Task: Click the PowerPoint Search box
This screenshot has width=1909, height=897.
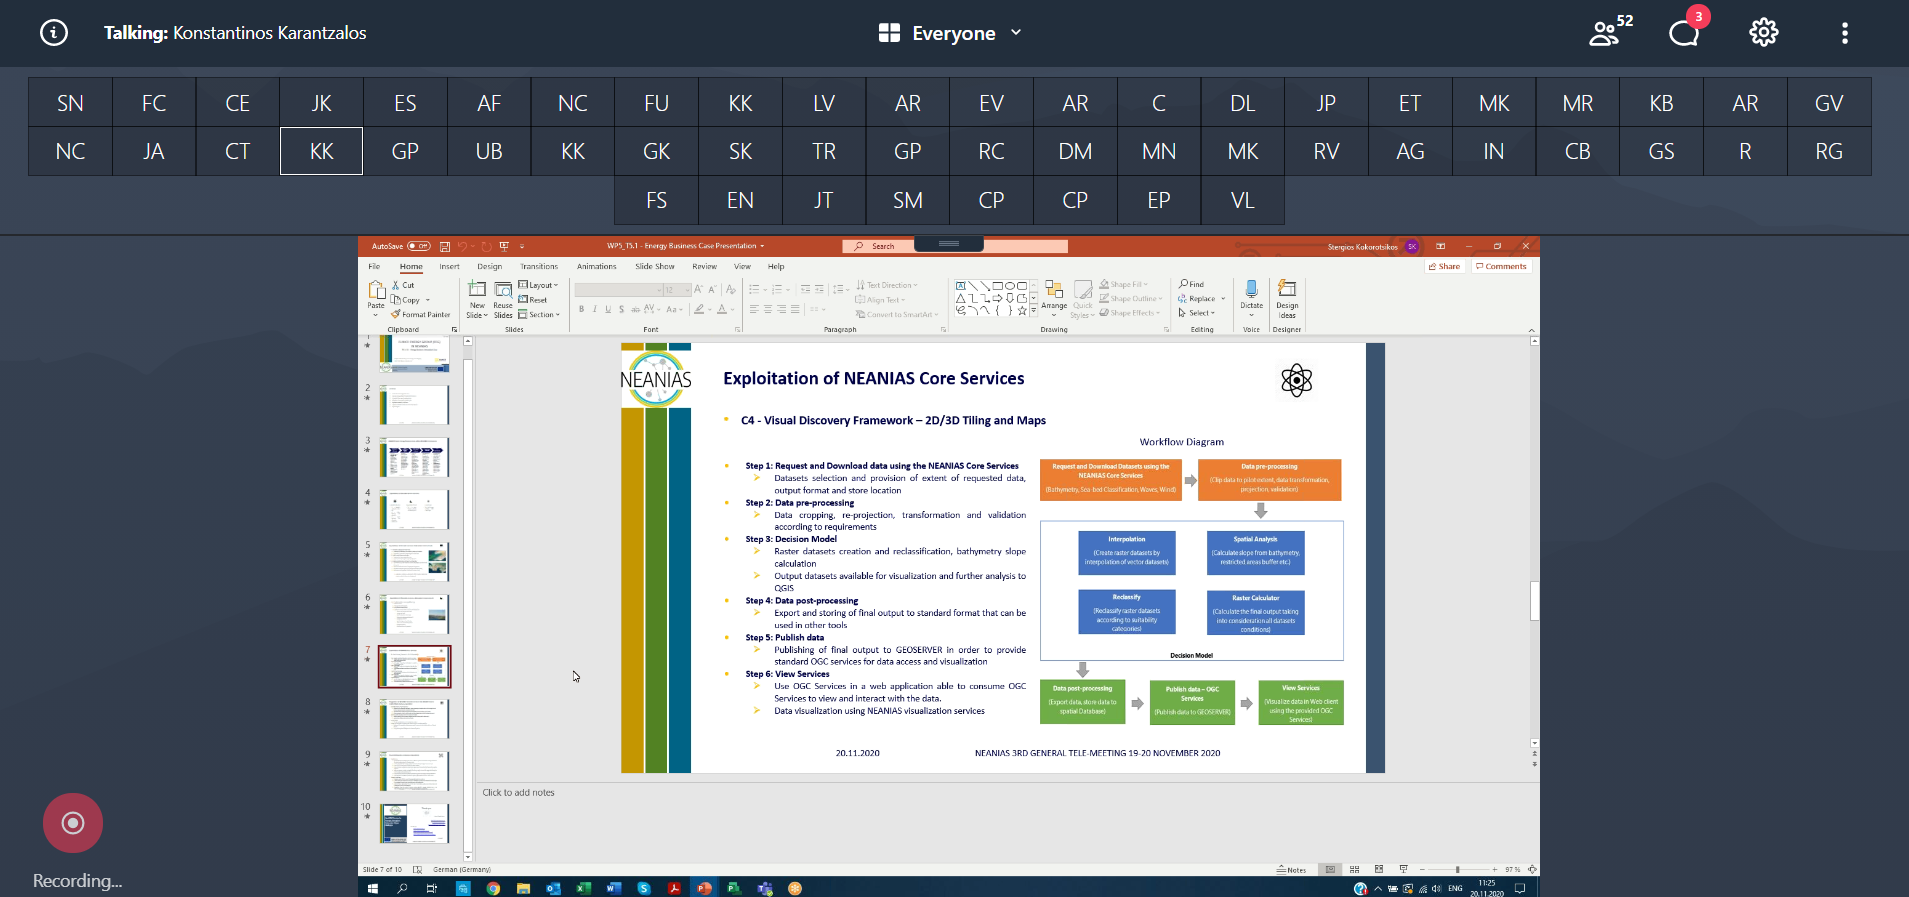Action: [x=955, y=246]
